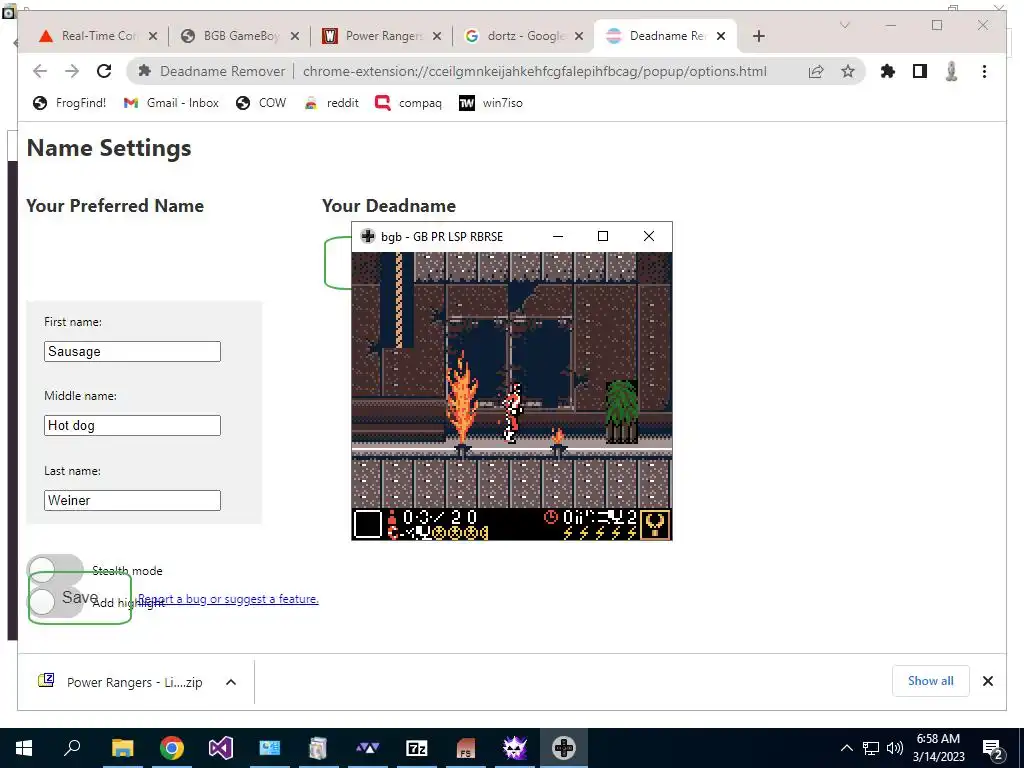This screenshot has width=1024, height=768.
Task: Click the Last name field containing Weiner
Action: pos(133,500)
